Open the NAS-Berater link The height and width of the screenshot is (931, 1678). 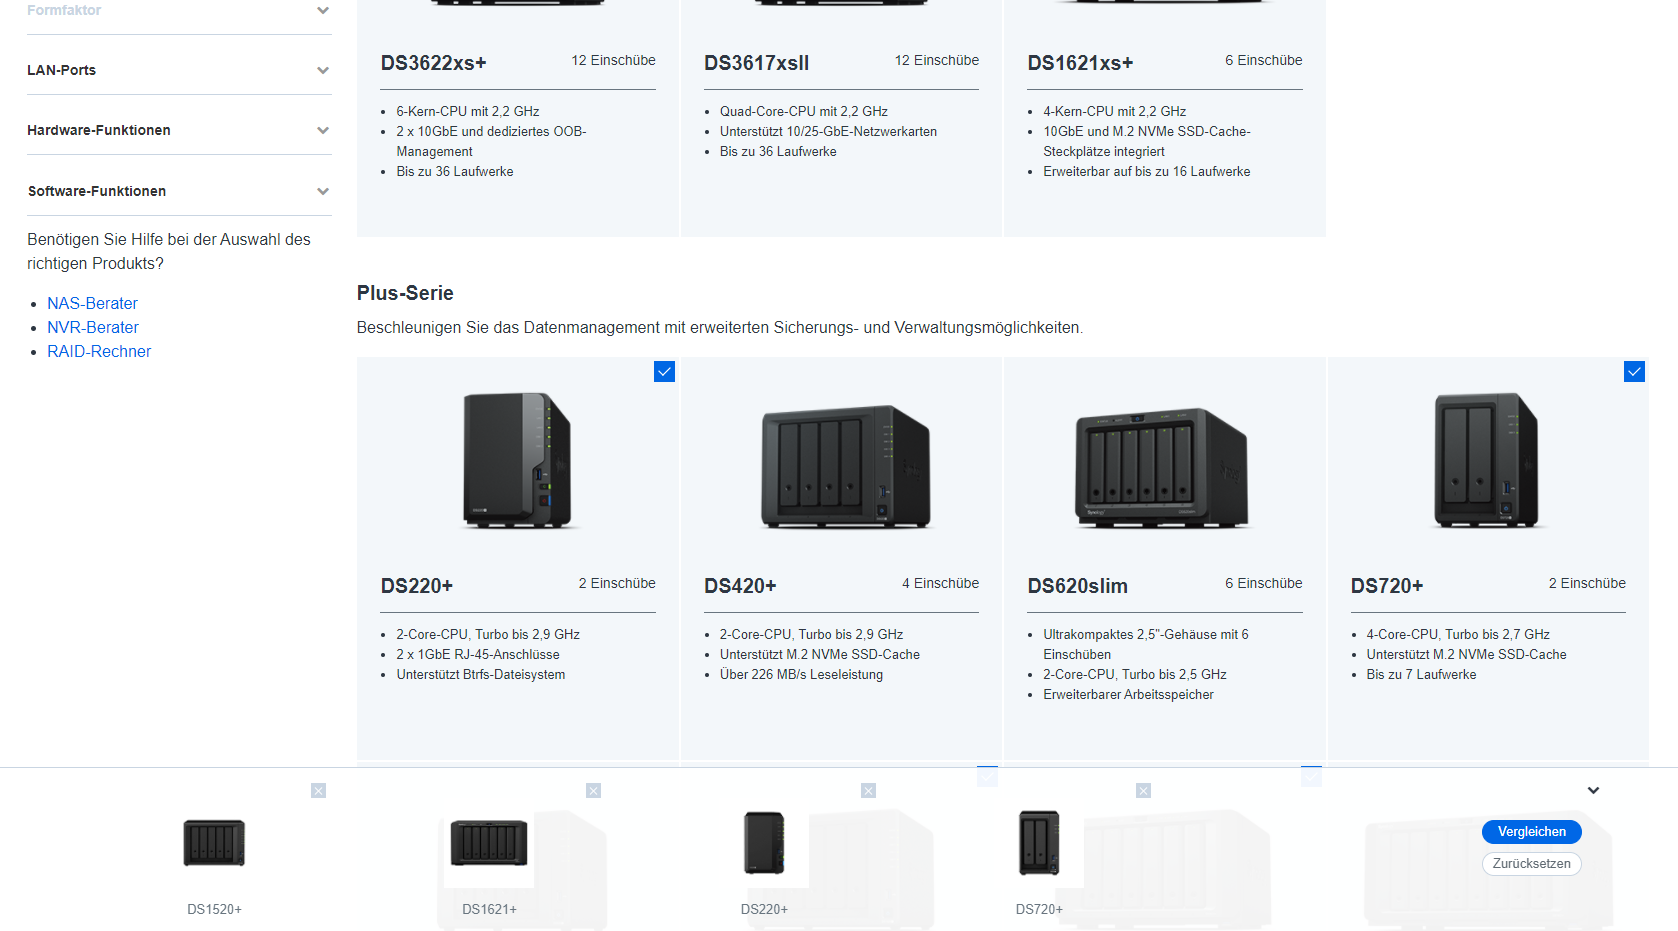pos(92,303)
